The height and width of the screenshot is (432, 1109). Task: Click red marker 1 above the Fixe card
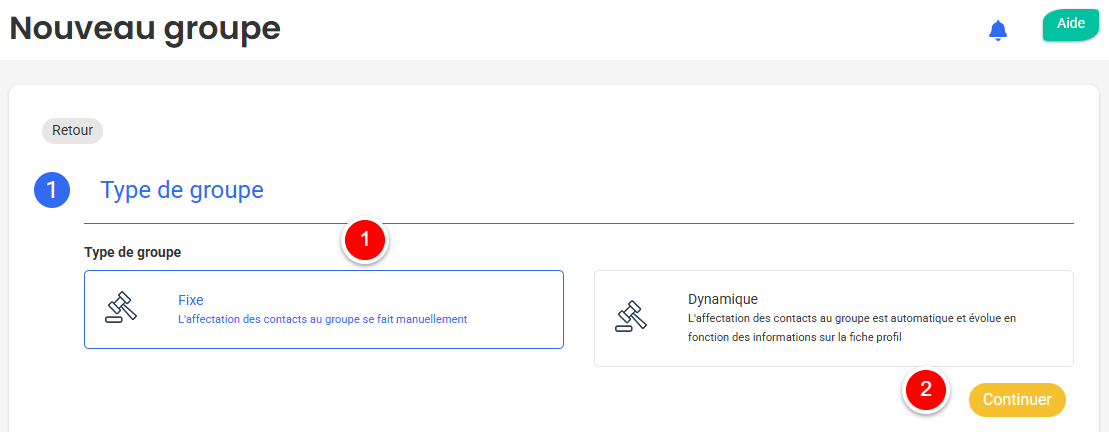pos(365,241)
